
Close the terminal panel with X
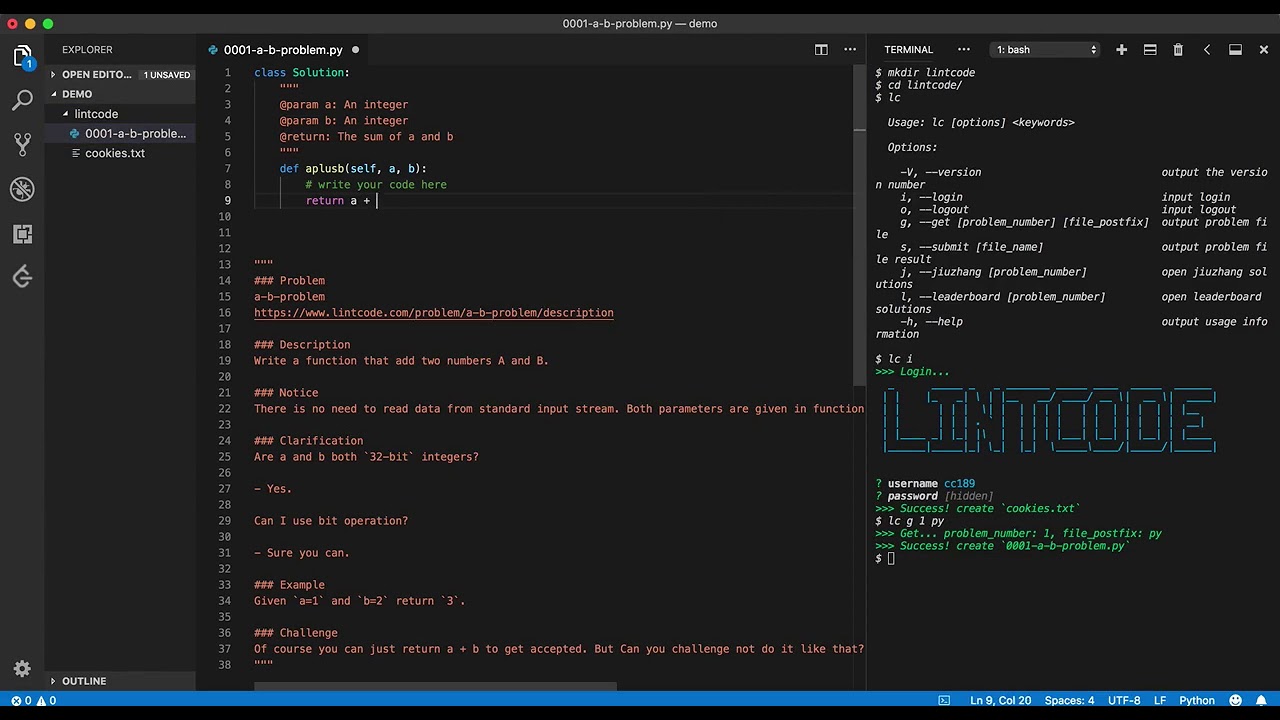(x=1264, y=49)
